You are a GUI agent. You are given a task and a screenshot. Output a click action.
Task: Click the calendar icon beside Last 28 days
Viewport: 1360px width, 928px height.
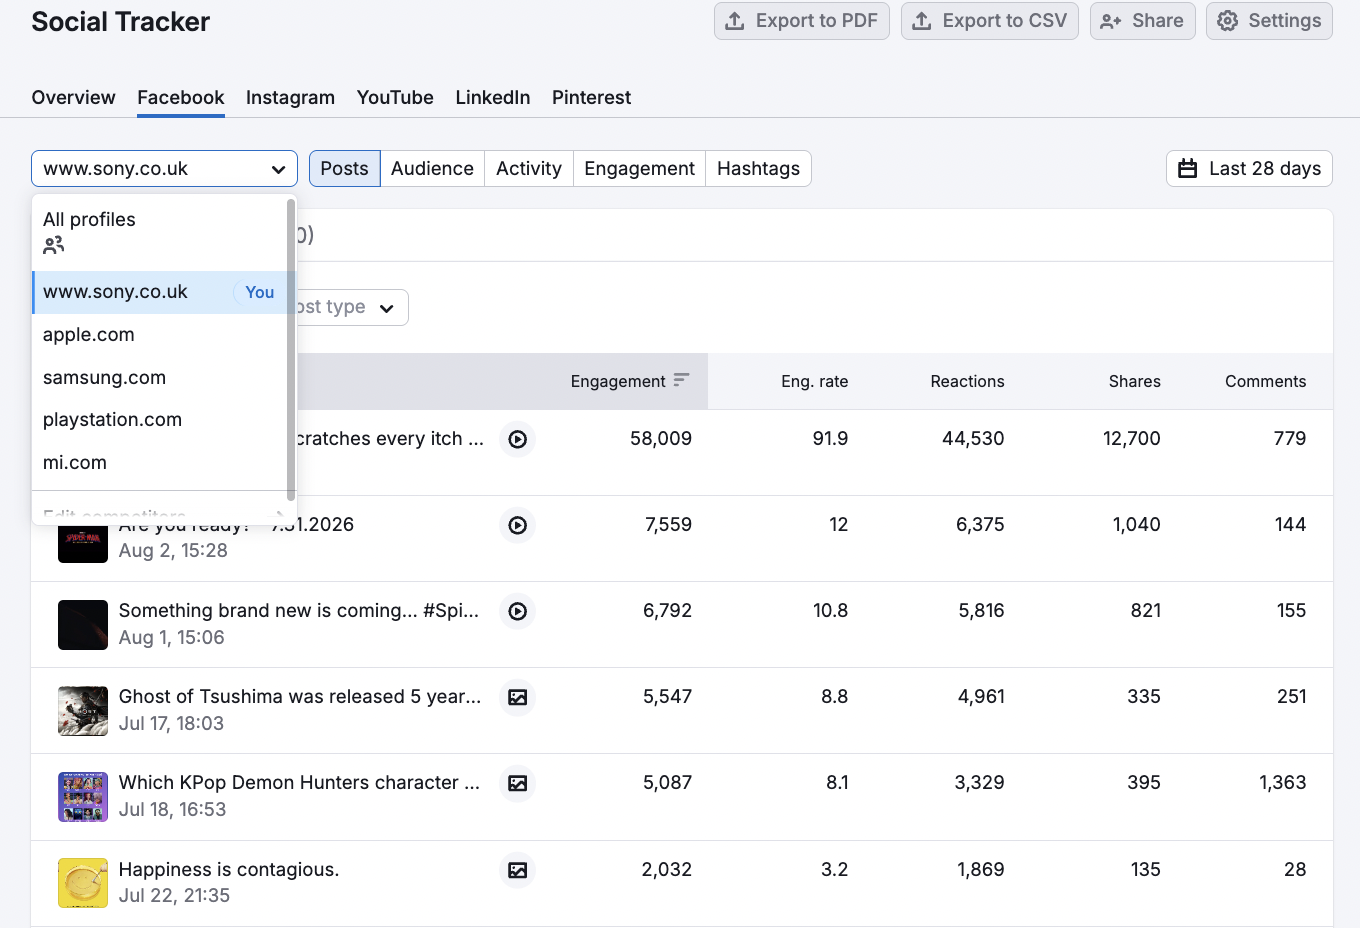click(1188, 168)
